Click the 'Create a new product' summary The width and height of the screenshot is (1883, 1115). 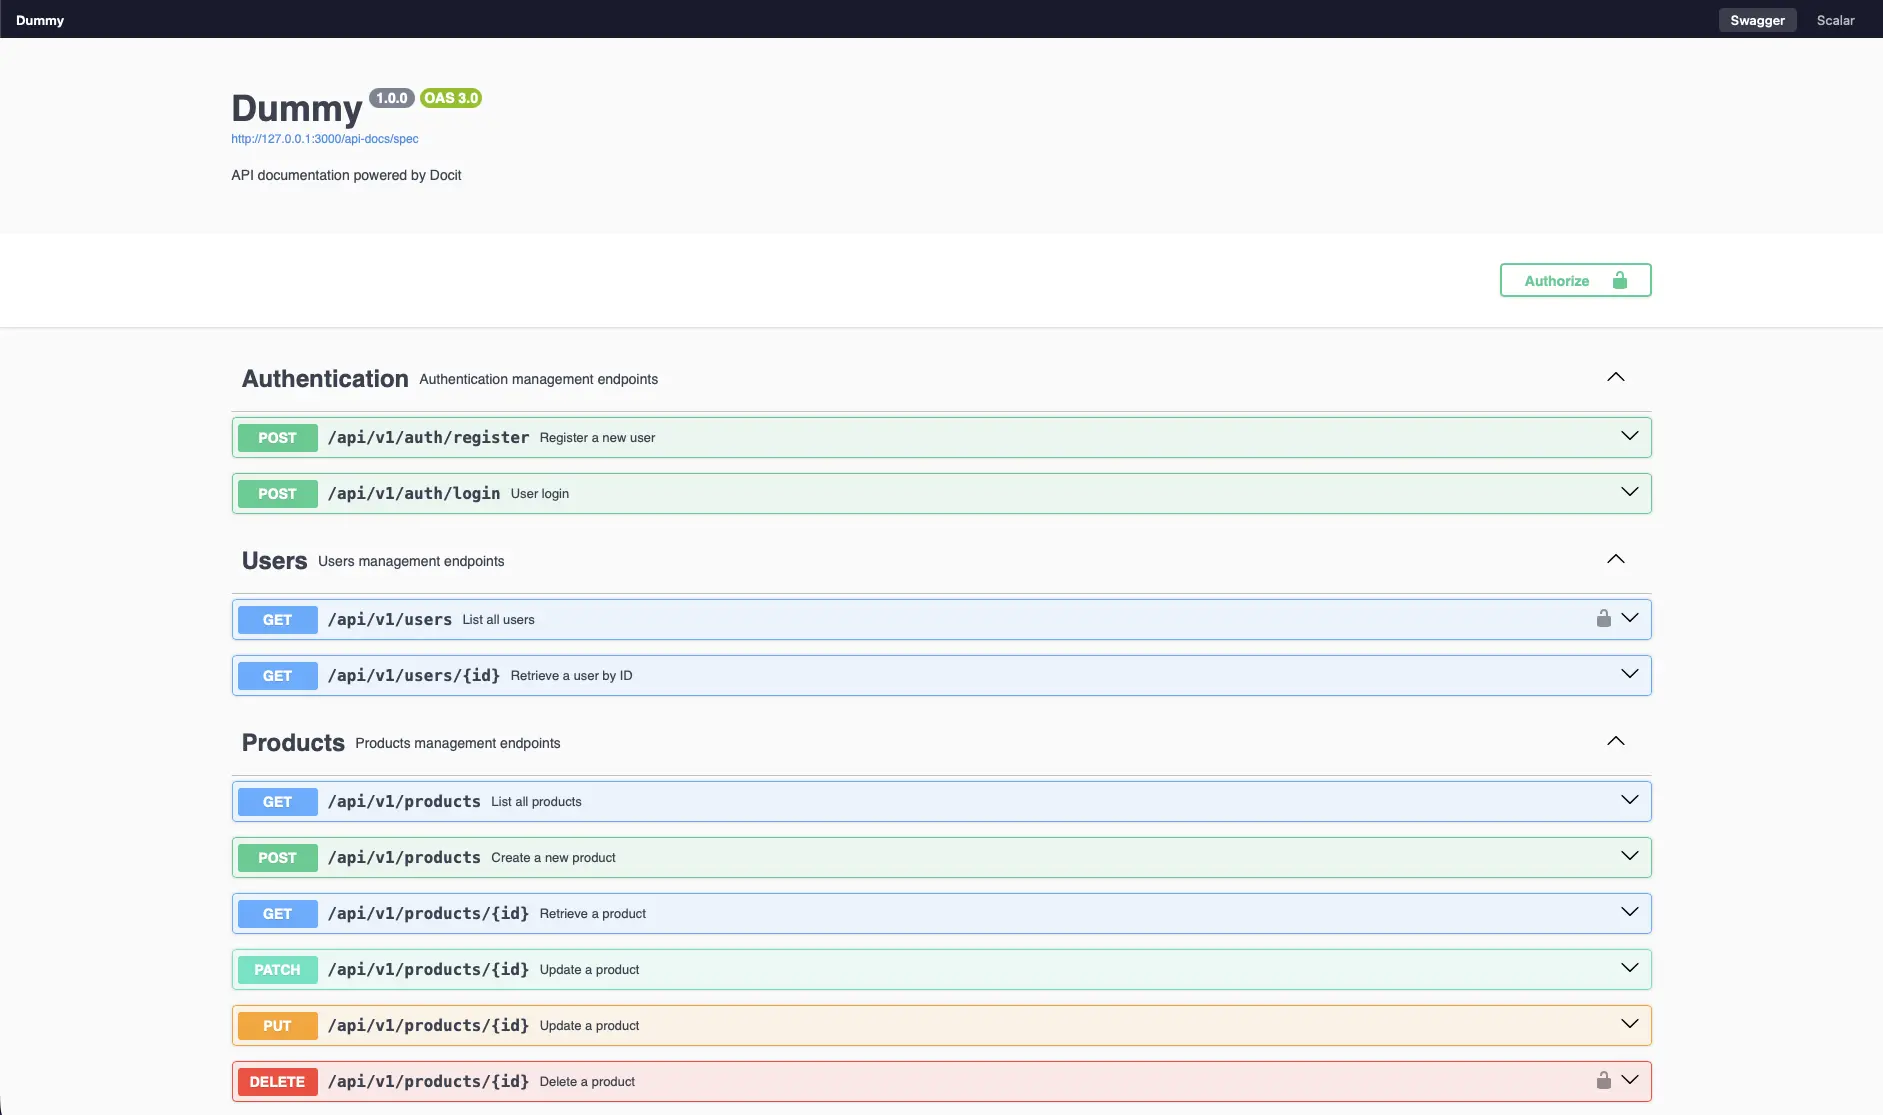(553, 858)
